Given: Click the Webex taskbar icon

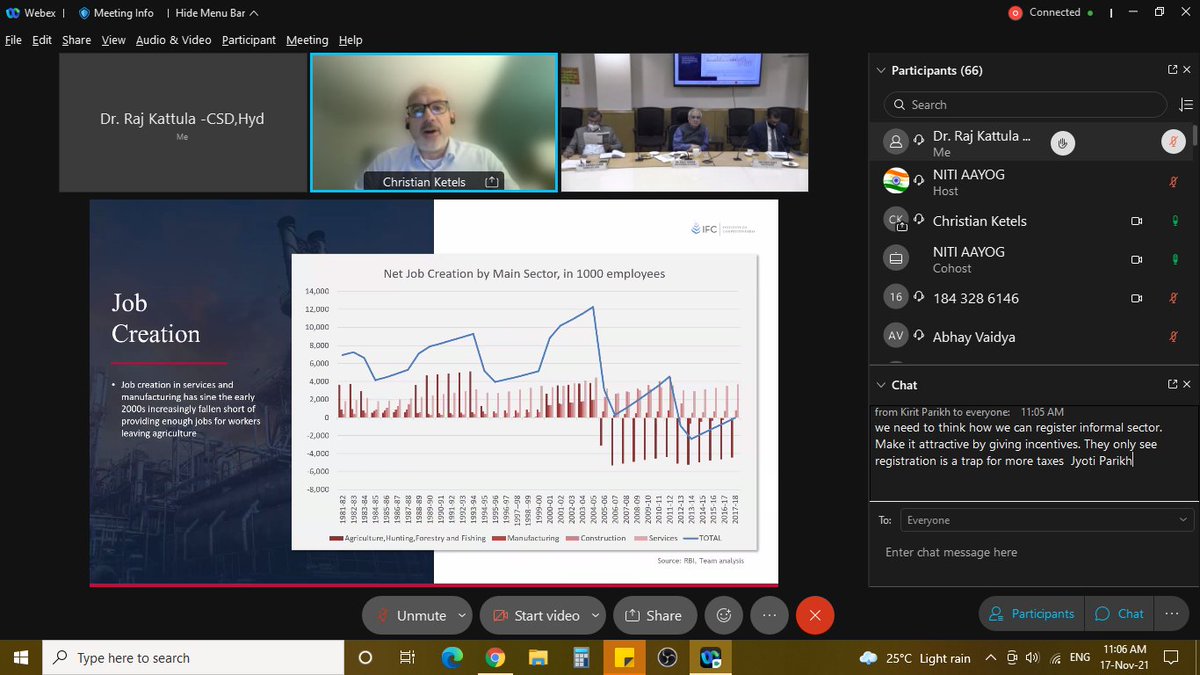Looking at the screenshot, I should 711,657.
